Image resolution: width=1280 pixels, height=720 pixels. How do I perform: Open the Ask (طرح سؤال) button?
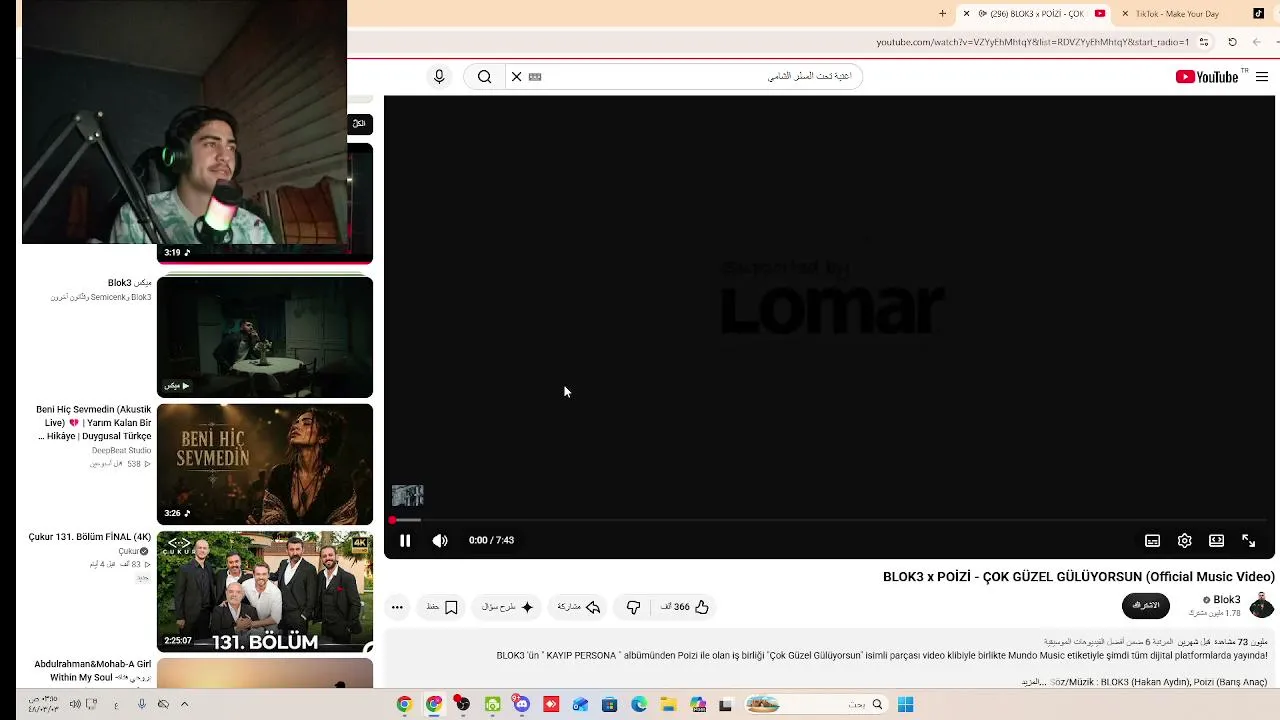coord(508,607)
